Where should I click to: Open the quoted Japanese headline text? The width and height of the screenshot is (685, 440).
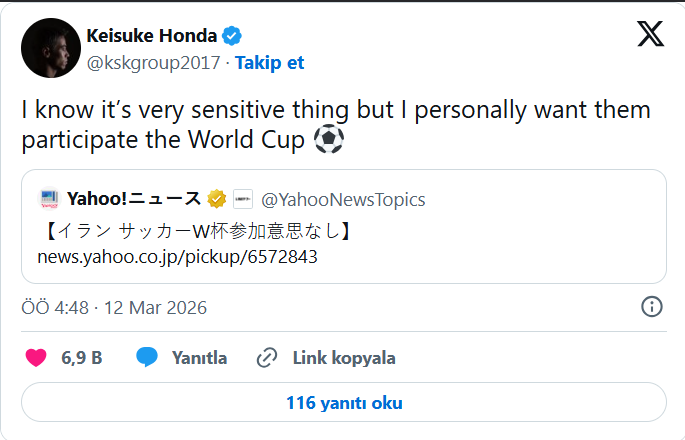click(x=197, y=232)
